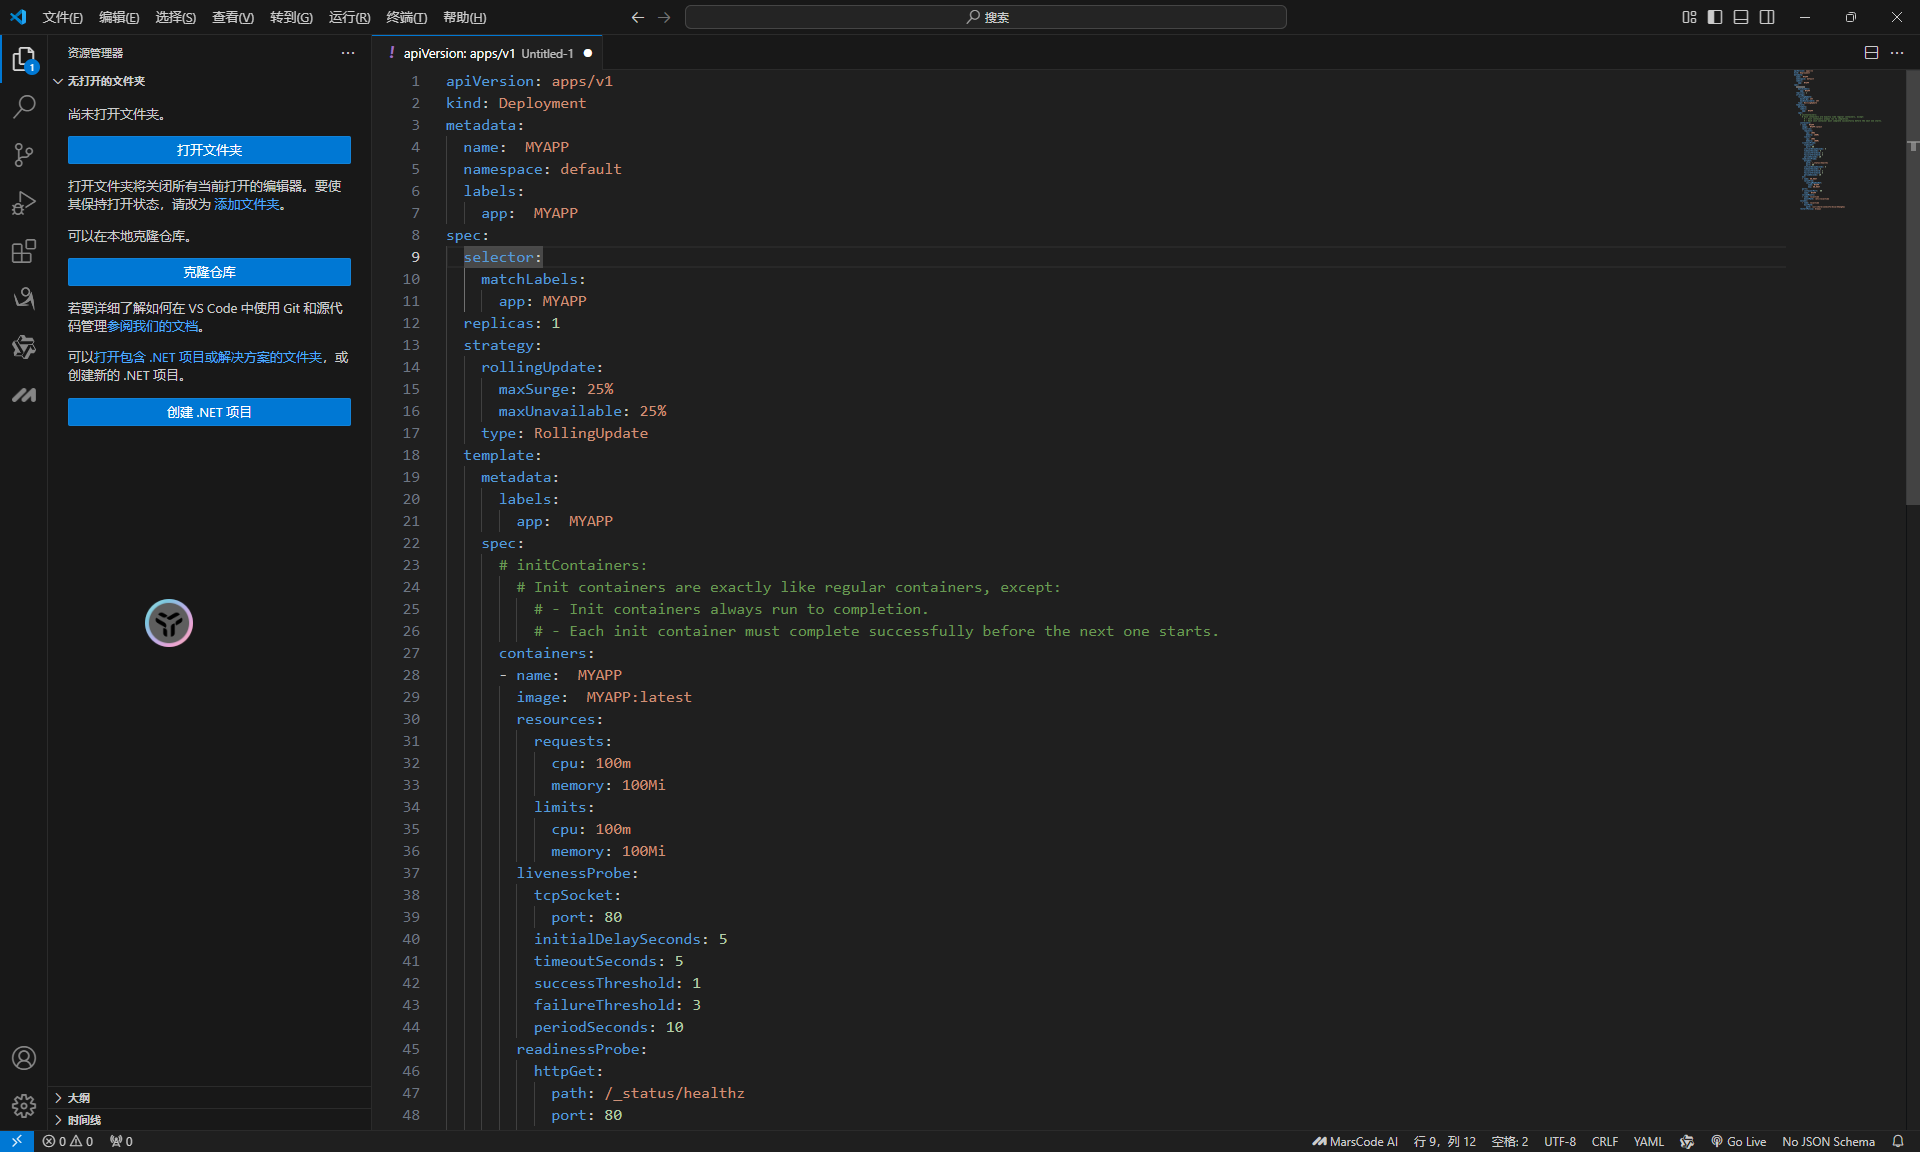Open the 终端(T) menu
The height and width of the screenshot is (1152, 1920).
click(406, 17)
